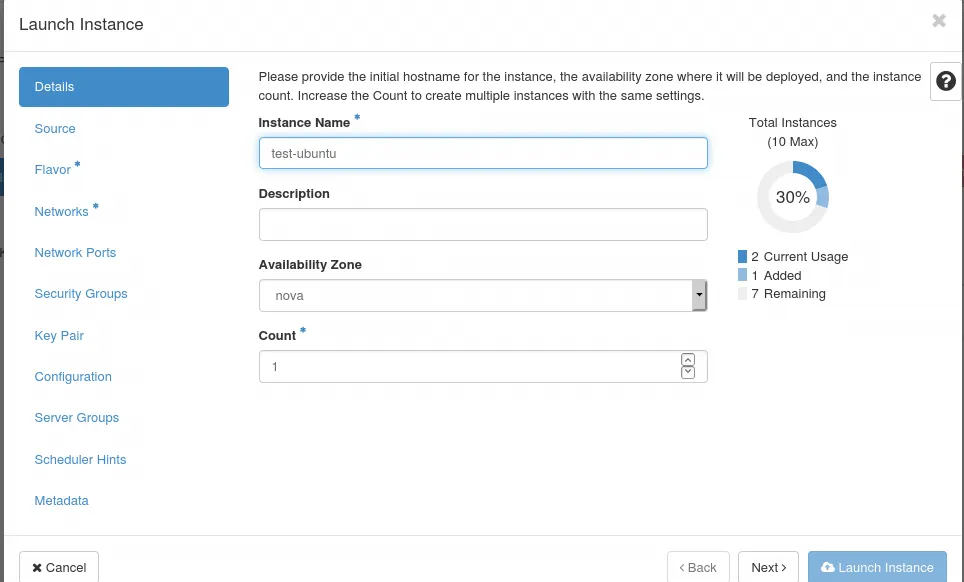Click the Cancel button

[x=59, y=567]
